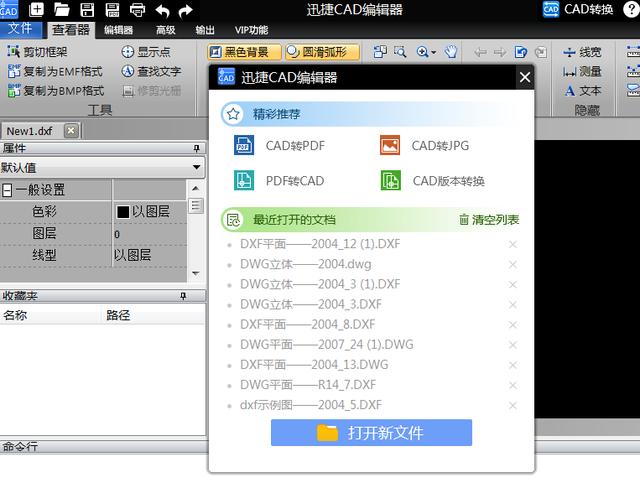Image resolution: width=640 pixels, height=488 pixels.
Task: Click the New file icon in title bar
Action: click(37, 9)
